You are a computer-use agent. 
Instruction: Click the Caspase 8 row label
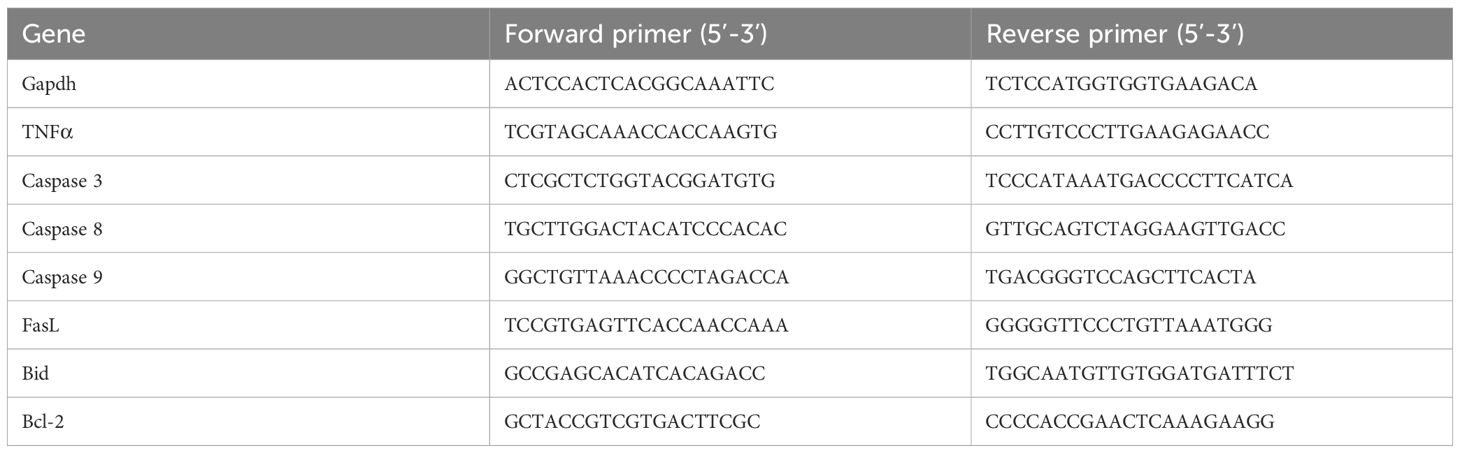tap(58, 229)
